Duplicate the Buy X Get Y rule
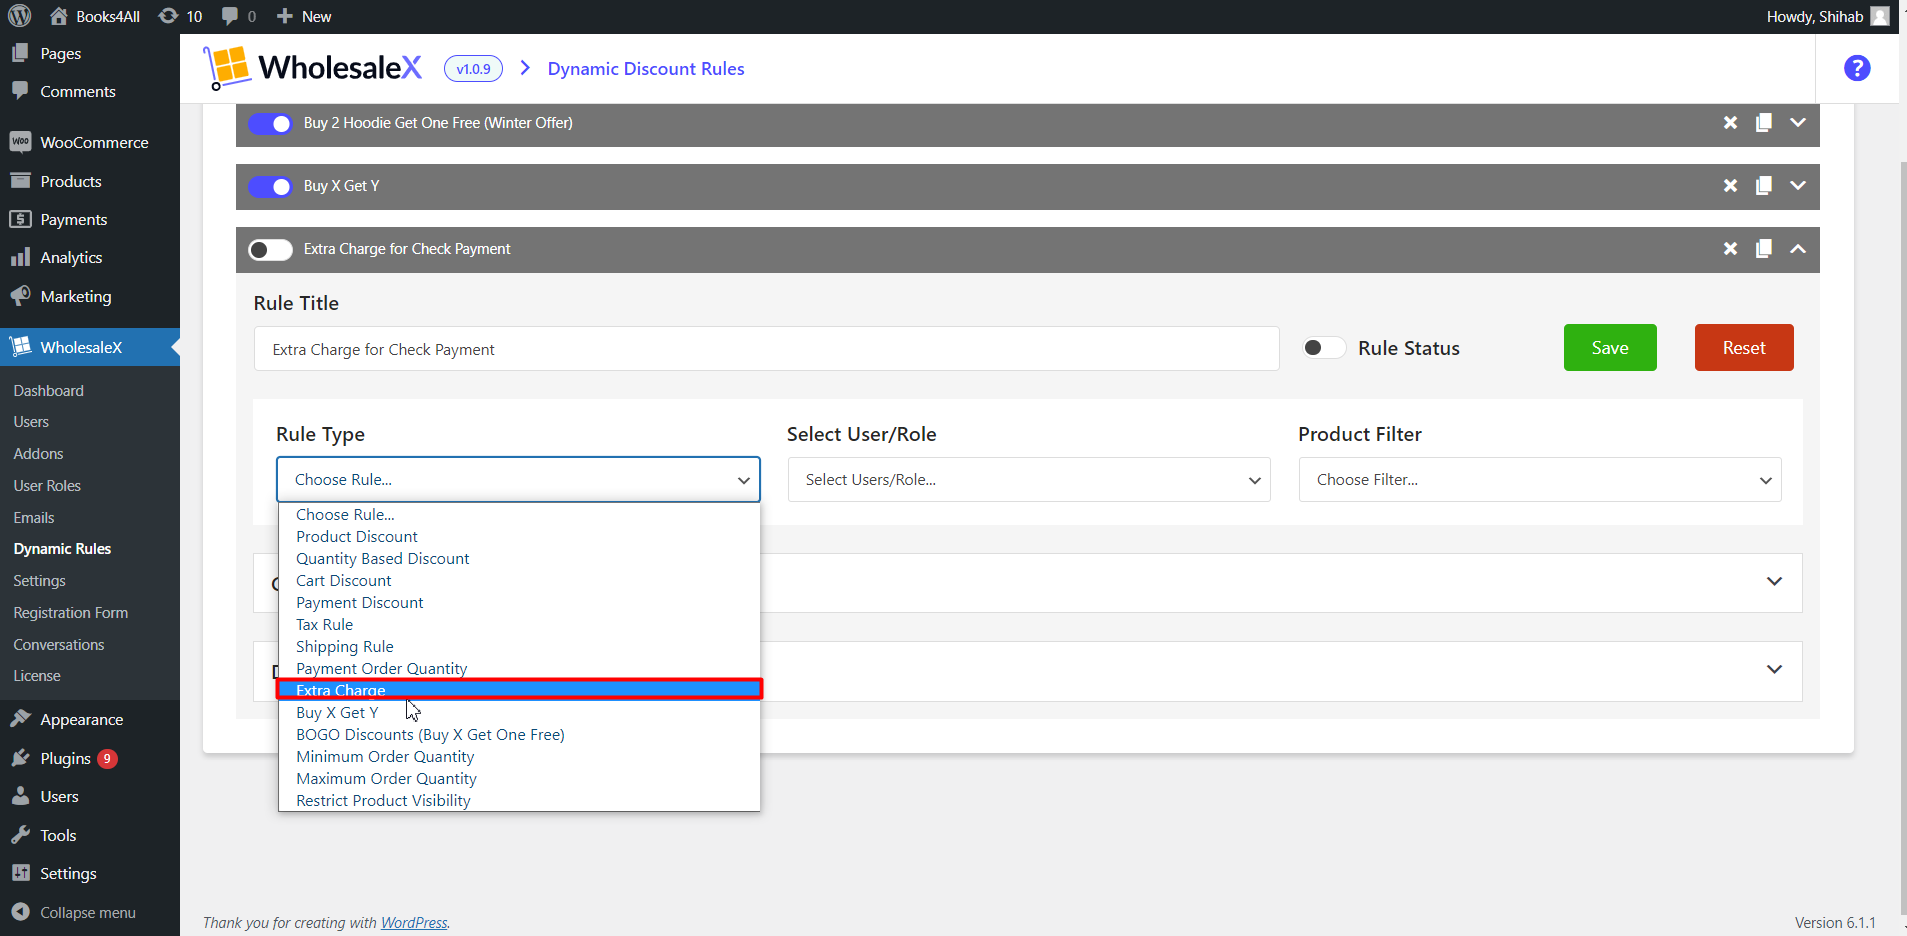 click(1764, 186)
